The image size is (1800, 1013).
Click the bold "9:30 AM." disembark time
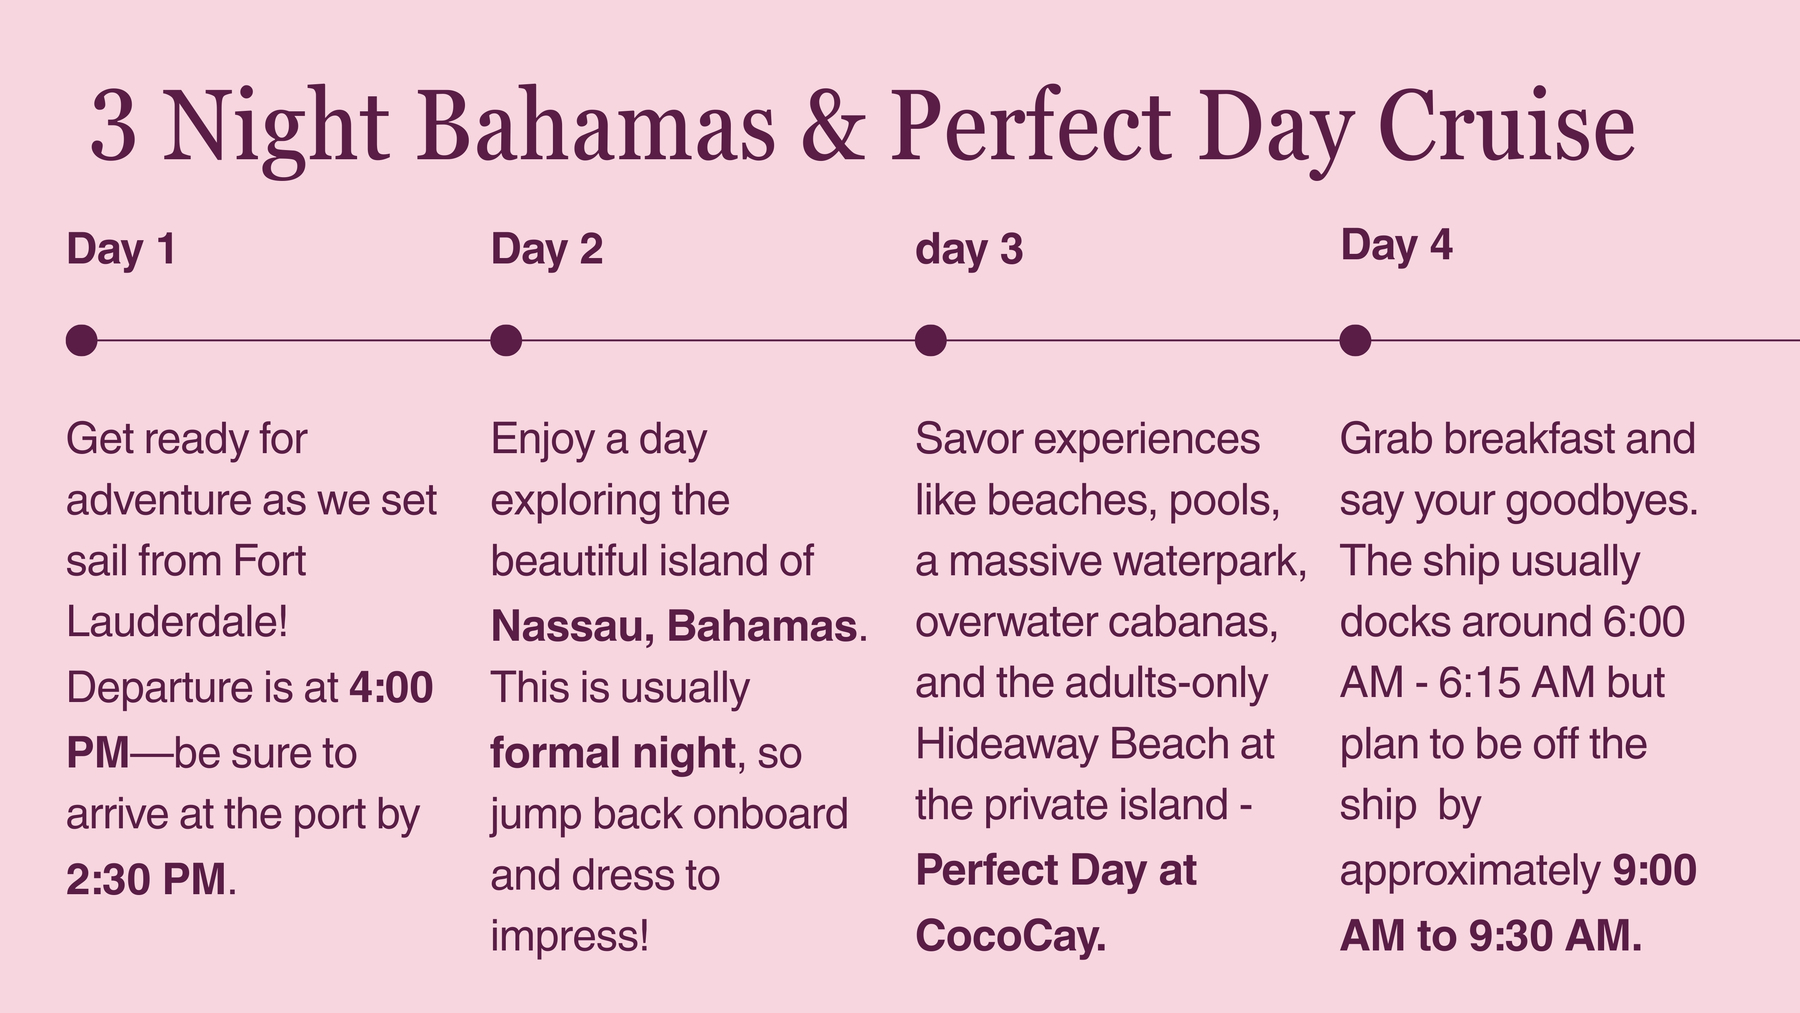1555,936
